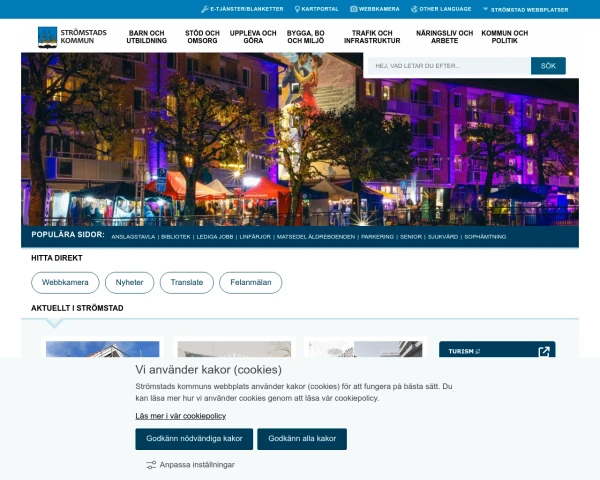Image resolution: width=600 pixels, height=480 pixels.
Task: Click sliders icon beside Anpassa inställningar
Action: pyautogui.click(x=151, y=465)
